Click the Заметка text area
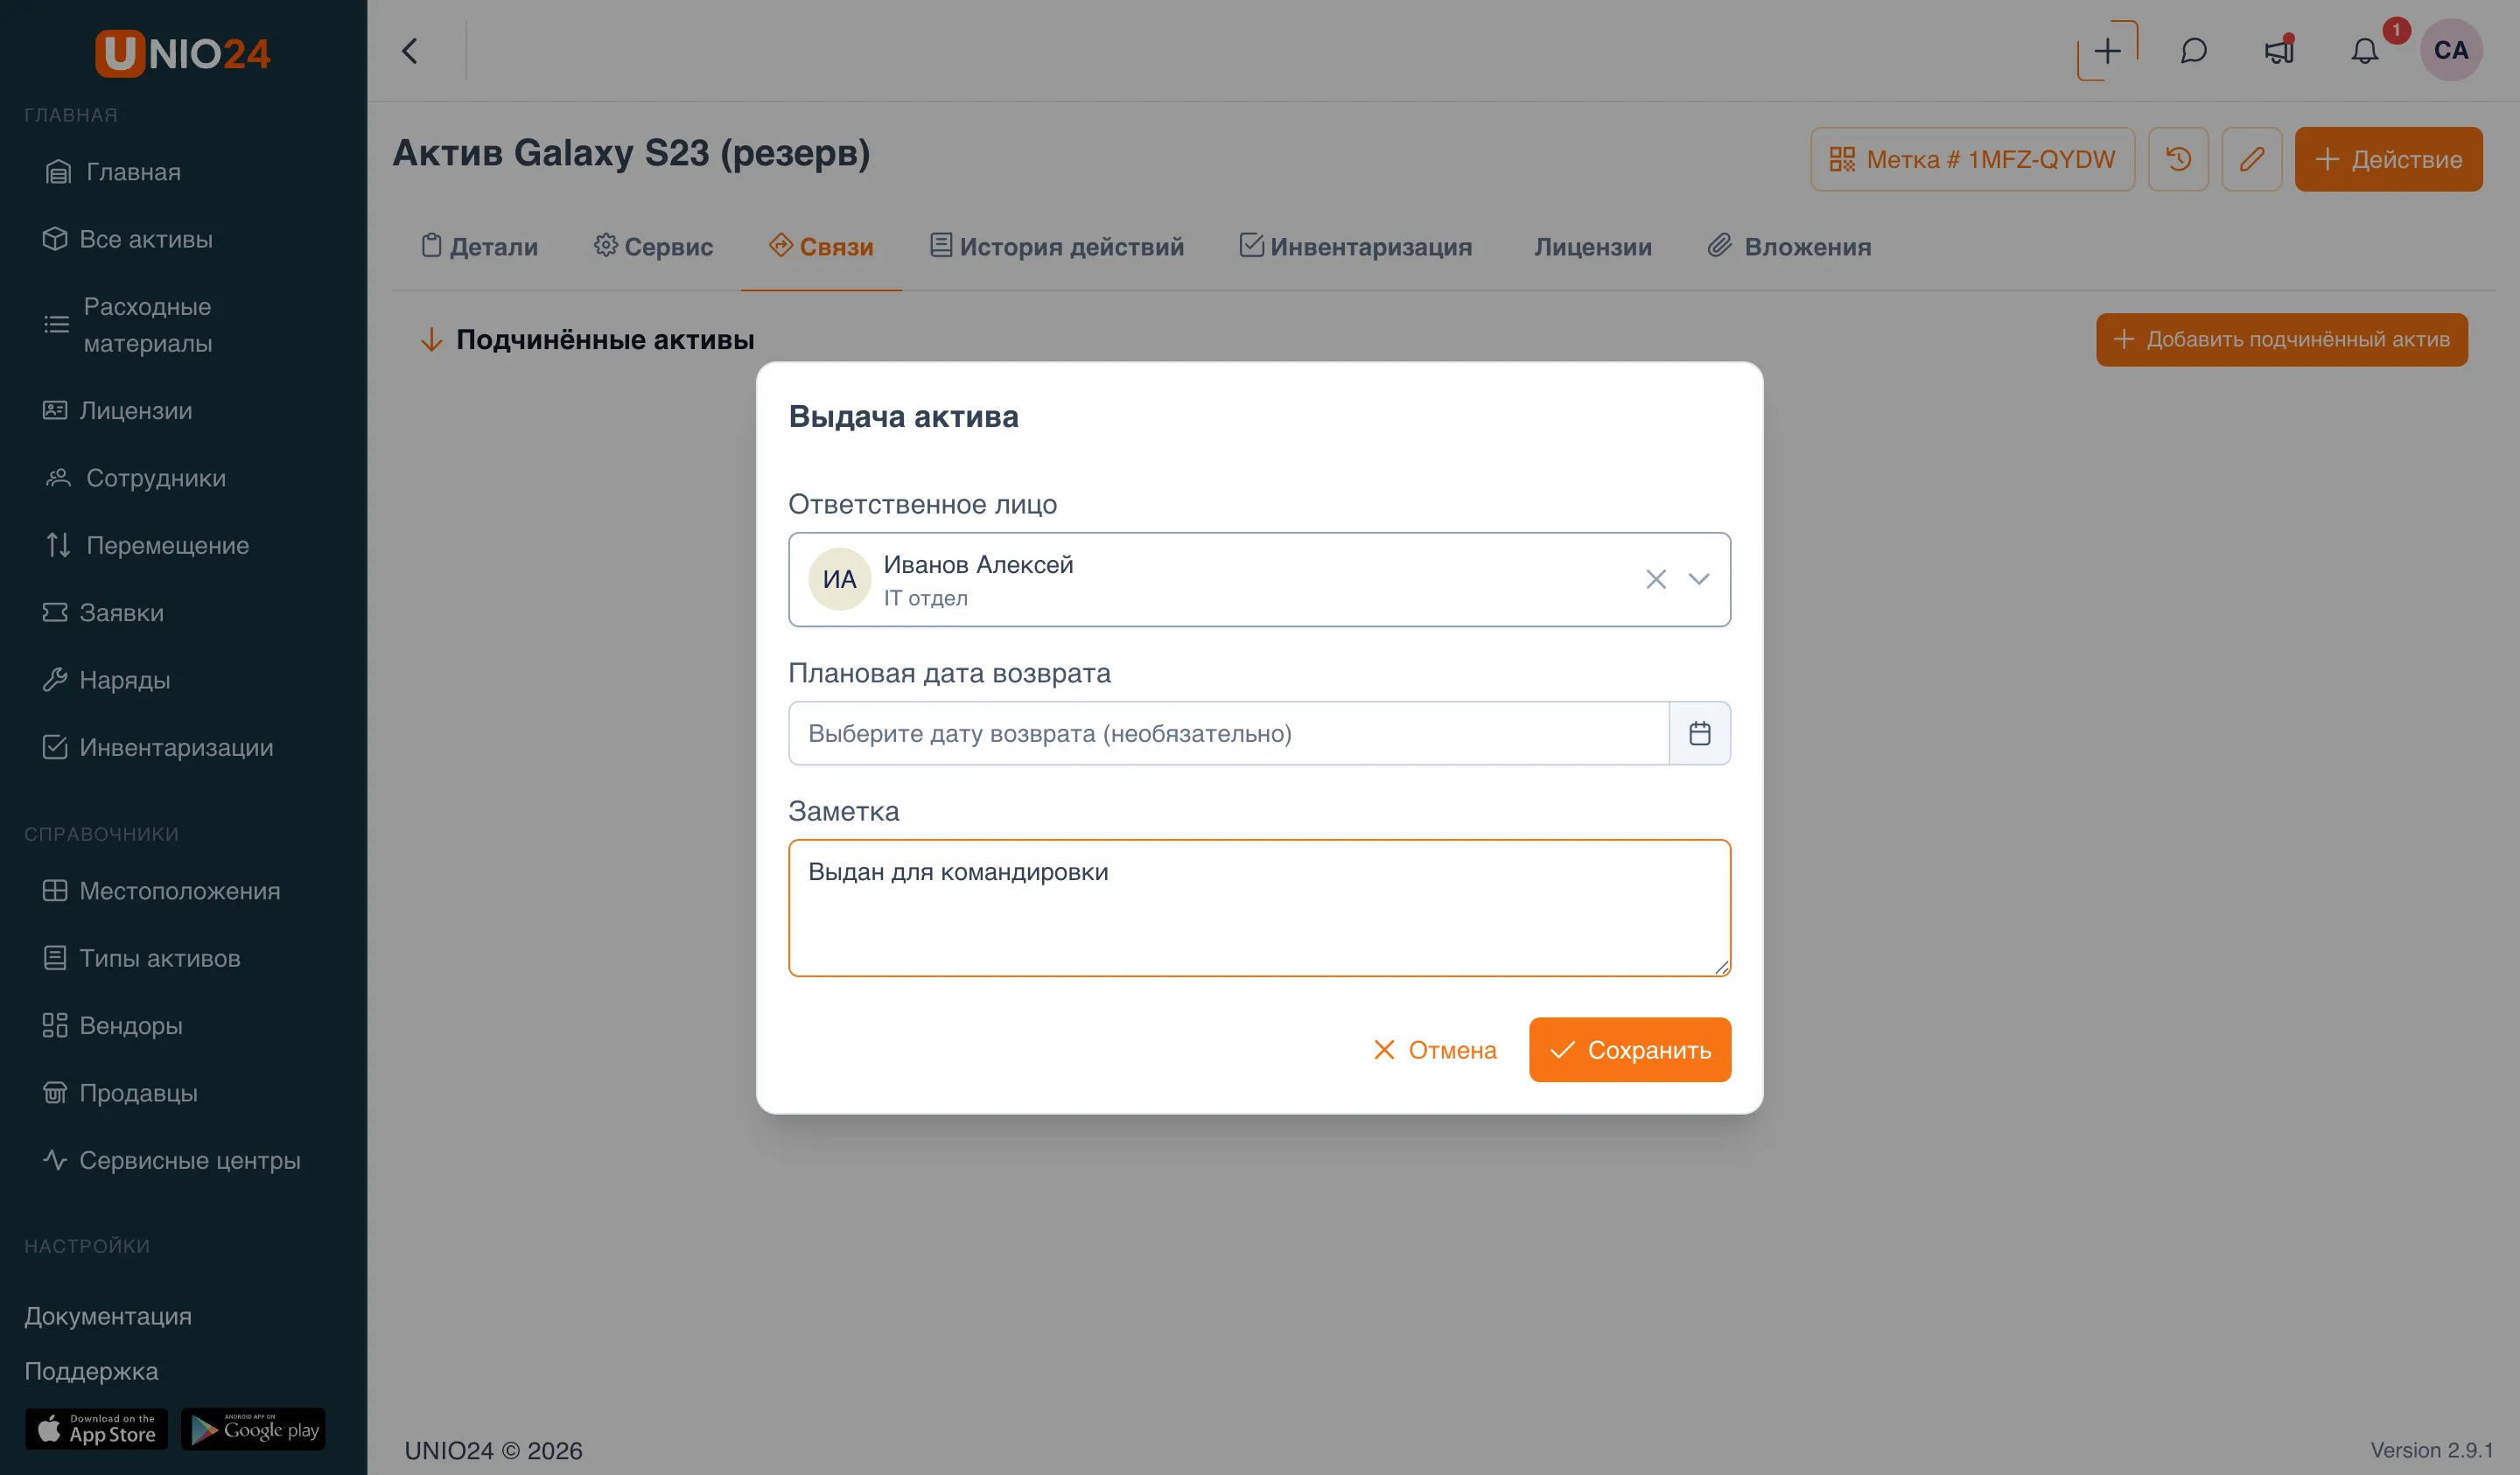This screenshot has width=2520, height=1475. click(x=1259, y=908)
